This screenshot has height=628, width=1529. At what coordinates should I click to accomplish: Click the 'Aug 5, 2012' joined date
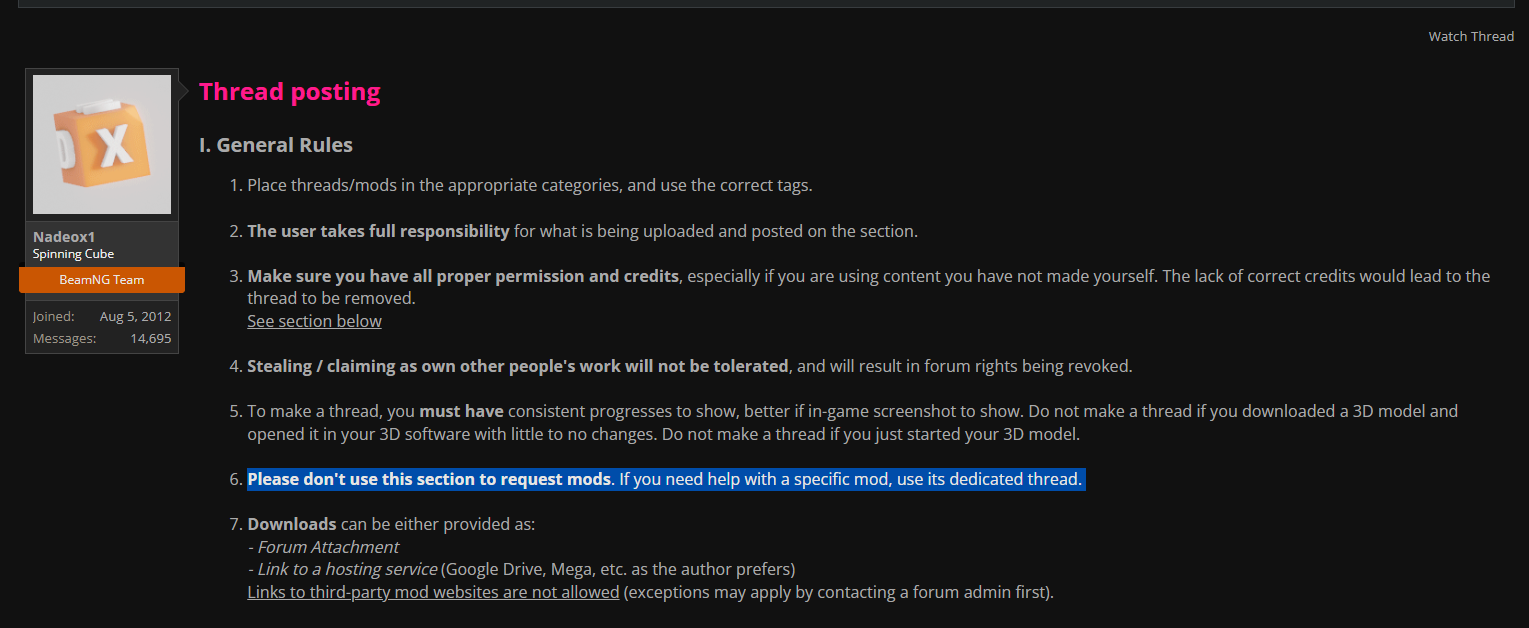[135, 316]
